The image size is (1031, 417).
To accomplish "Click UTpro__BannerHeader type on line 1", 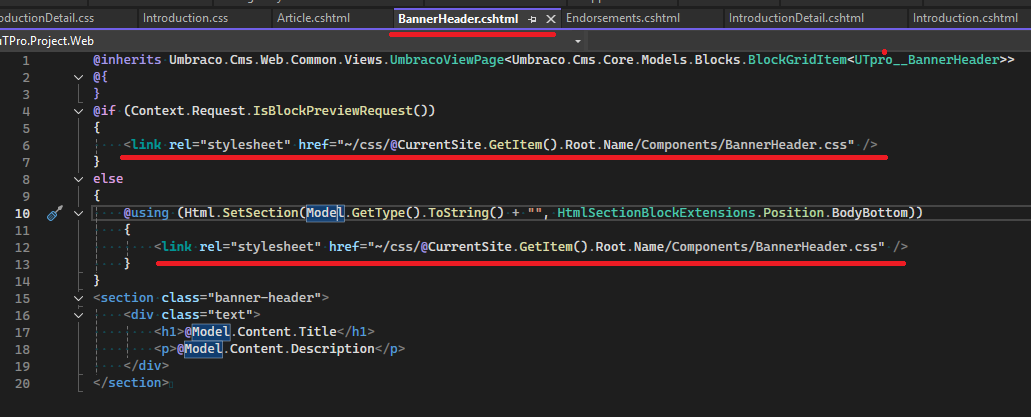I will (927, 61).
